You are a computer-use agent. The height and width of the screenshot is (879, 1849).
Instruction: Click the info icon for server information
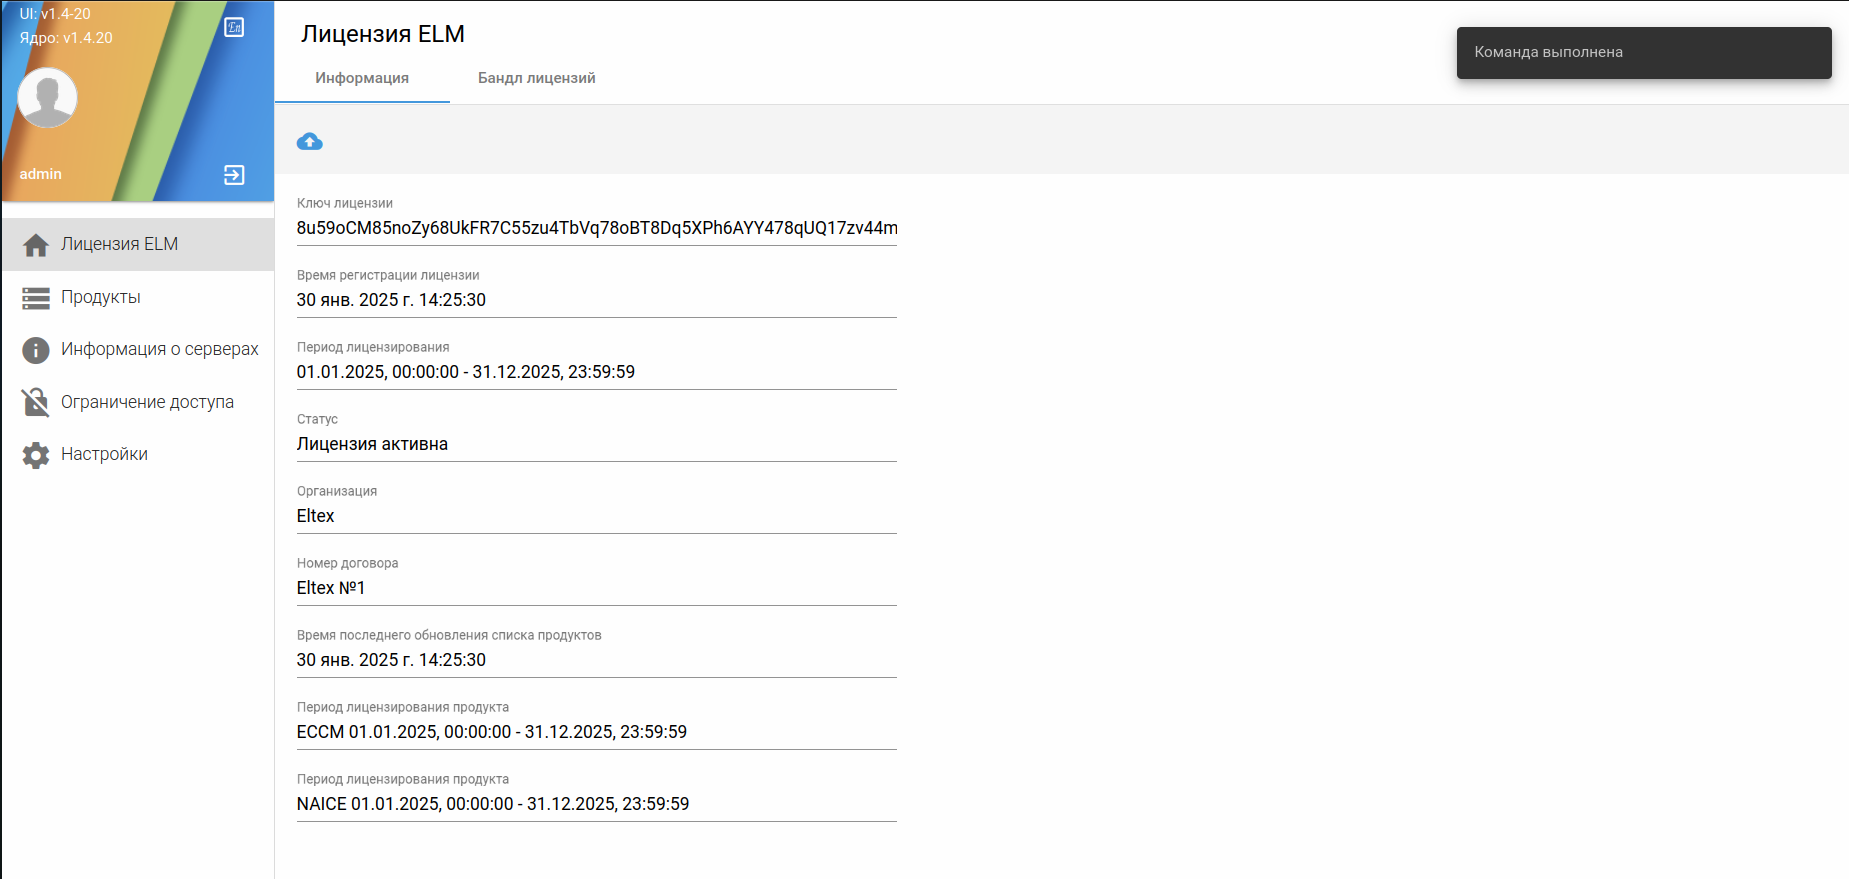[36, 350]
